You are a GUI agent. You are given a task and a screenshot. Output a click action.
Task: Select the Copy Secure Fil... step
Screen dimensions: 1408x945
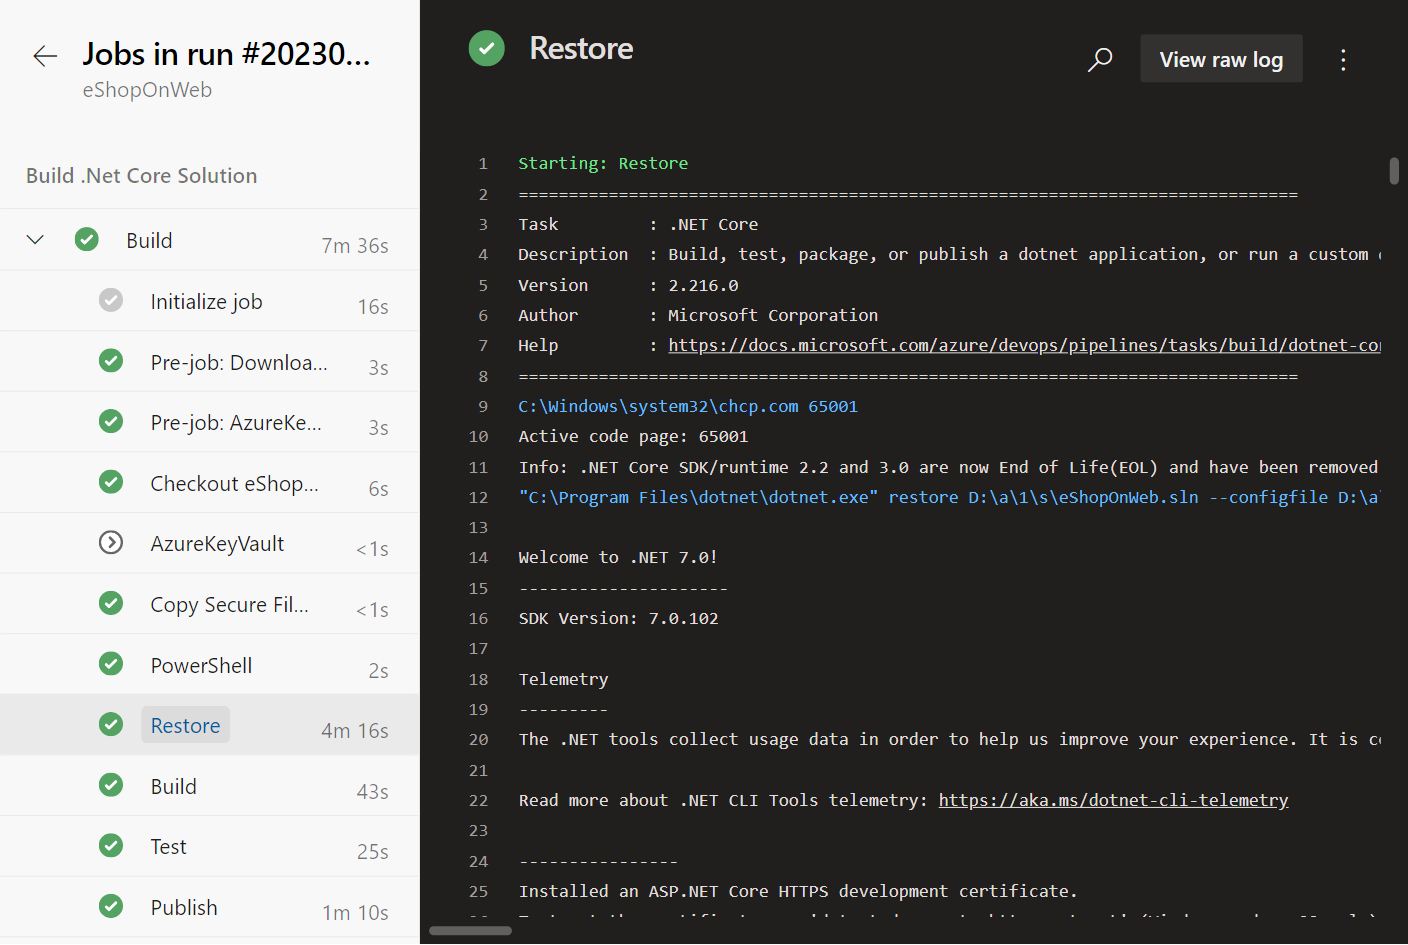point(210,604)
